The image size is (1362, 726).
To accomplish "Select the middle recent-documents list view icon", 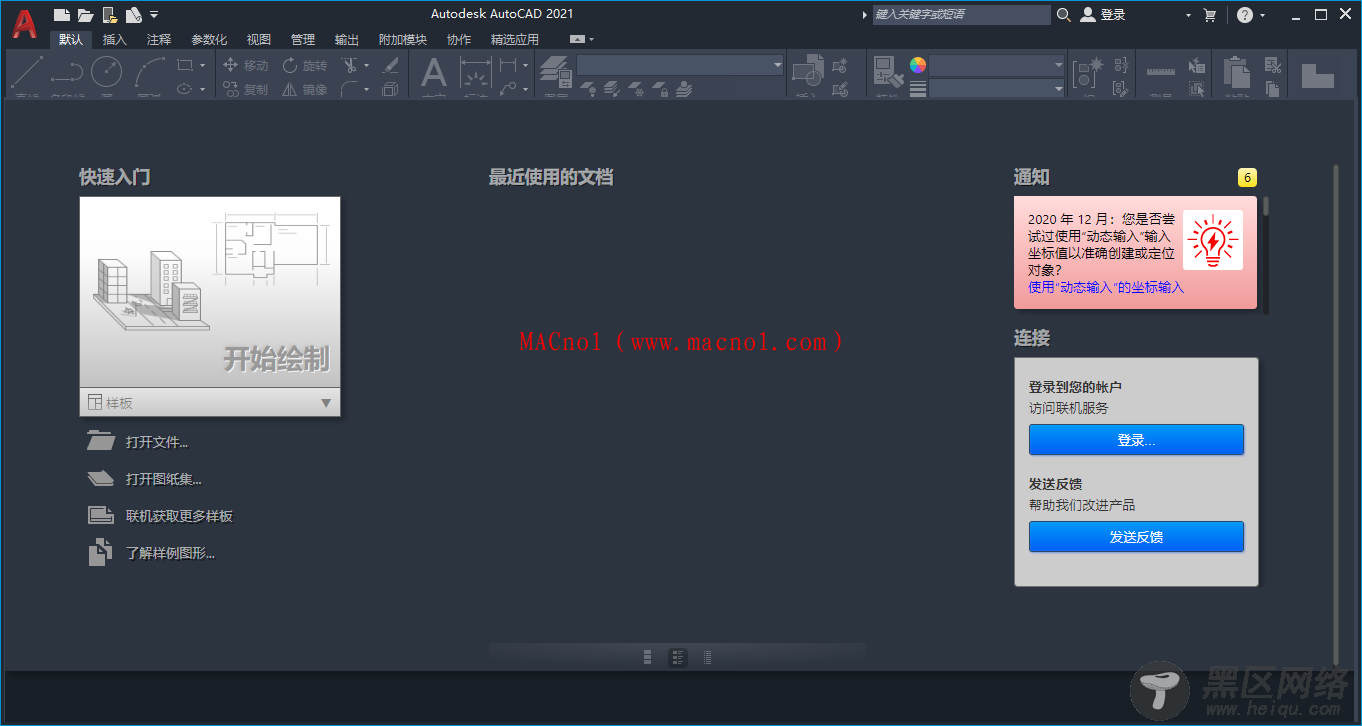I will tap(677, 657).
